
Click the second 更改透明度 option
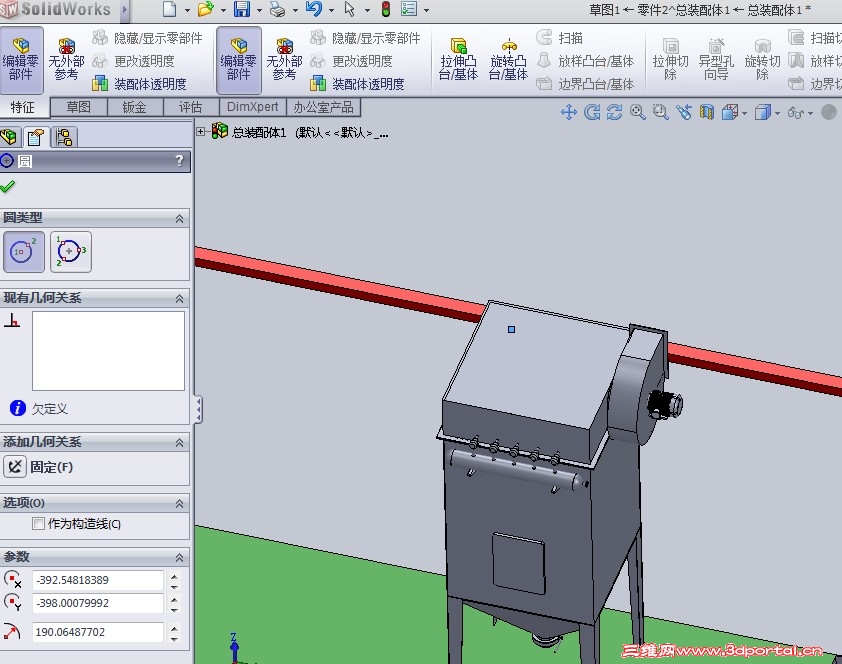pos(351,61)
